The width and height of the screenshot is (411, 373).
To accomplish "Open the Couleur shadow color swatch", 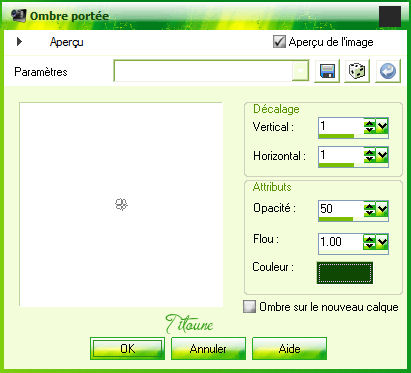I will [345, 273].
